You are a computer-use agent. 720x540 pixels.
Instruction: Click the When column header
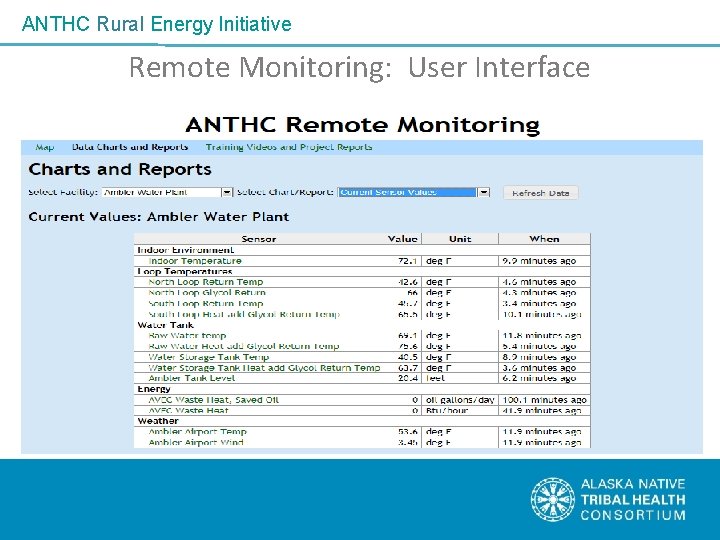point(544,239)
